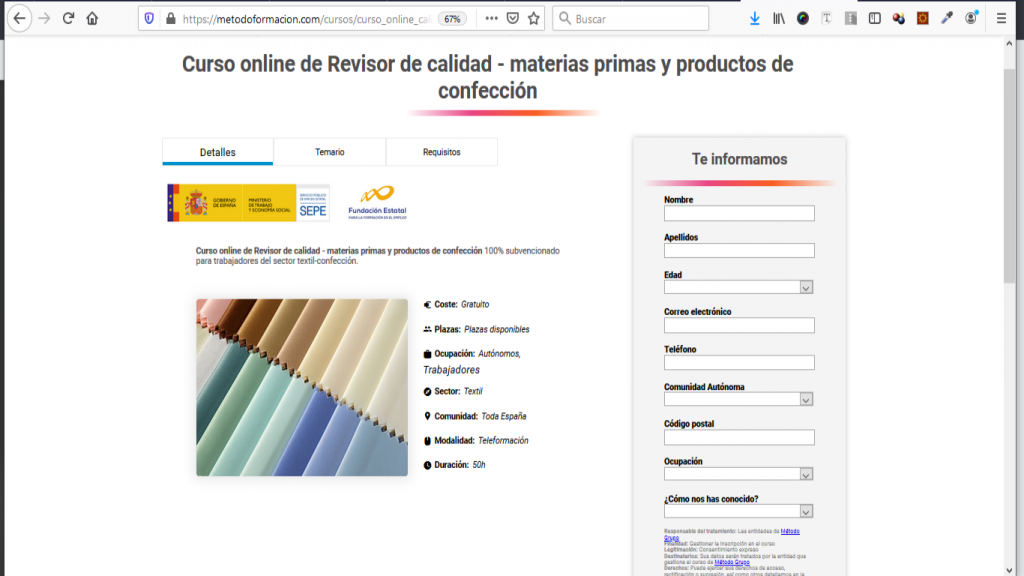This screenshot has height=576, width=1024.
Task: Click the Gobierno de España SEPE logo
Action: click(248, 202)
